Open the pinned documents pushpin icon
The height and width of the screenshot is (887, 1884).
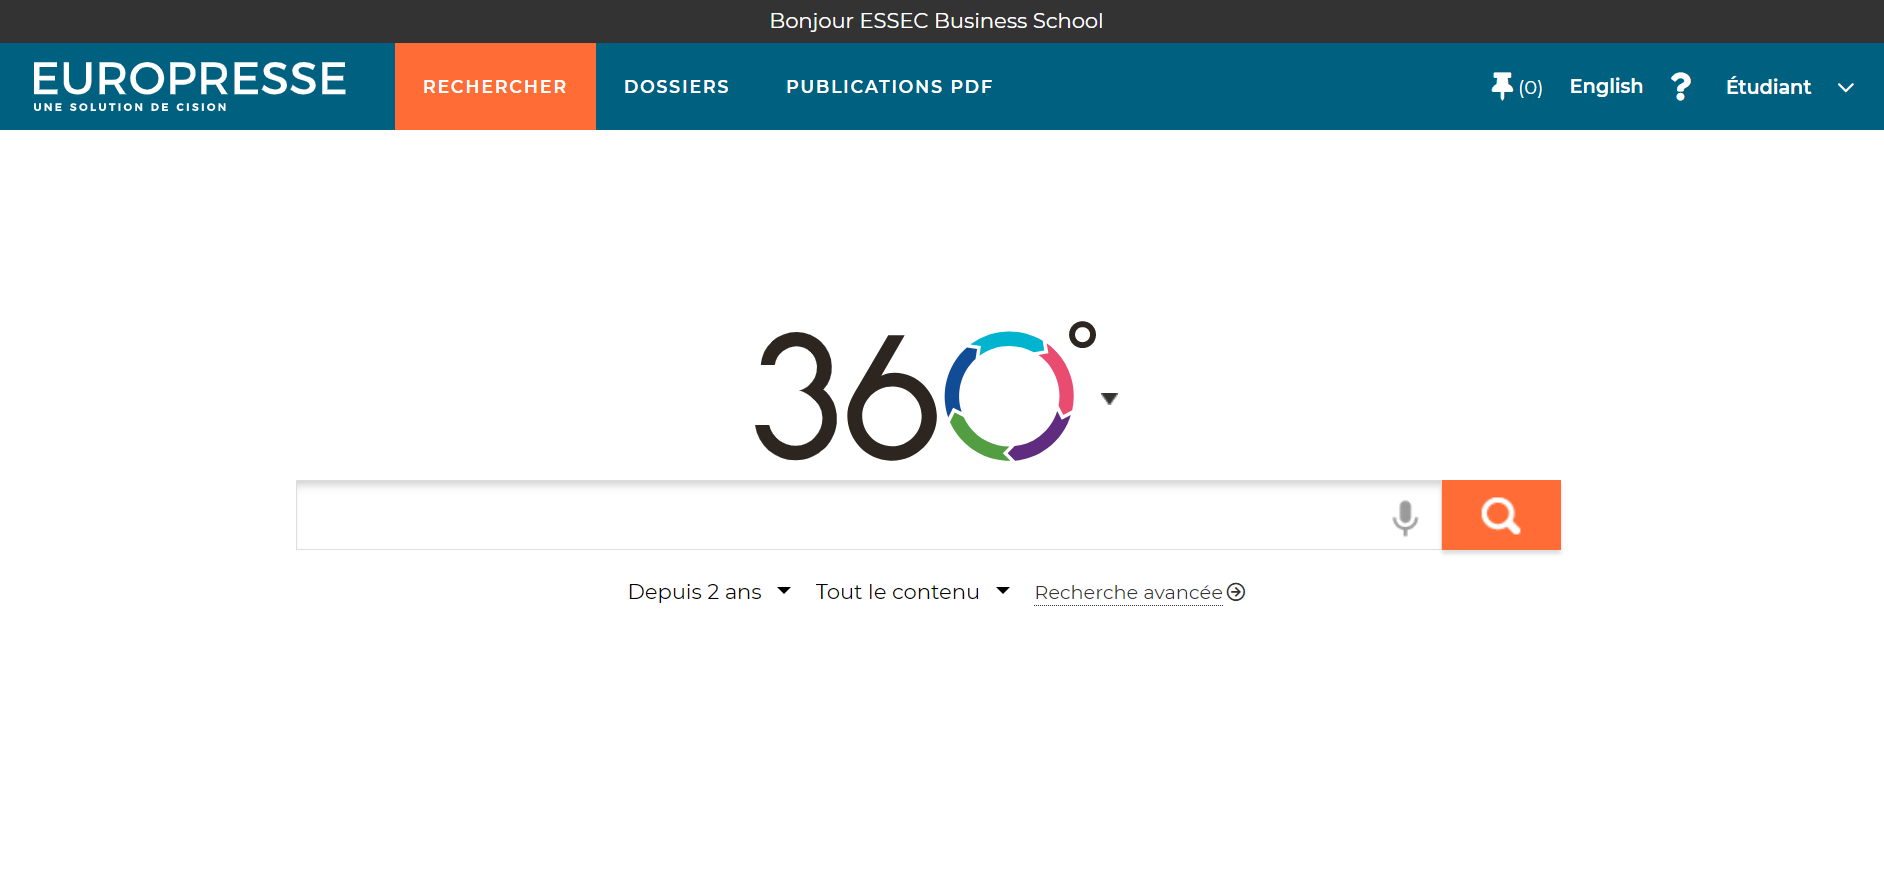[x=1501, y=87]
